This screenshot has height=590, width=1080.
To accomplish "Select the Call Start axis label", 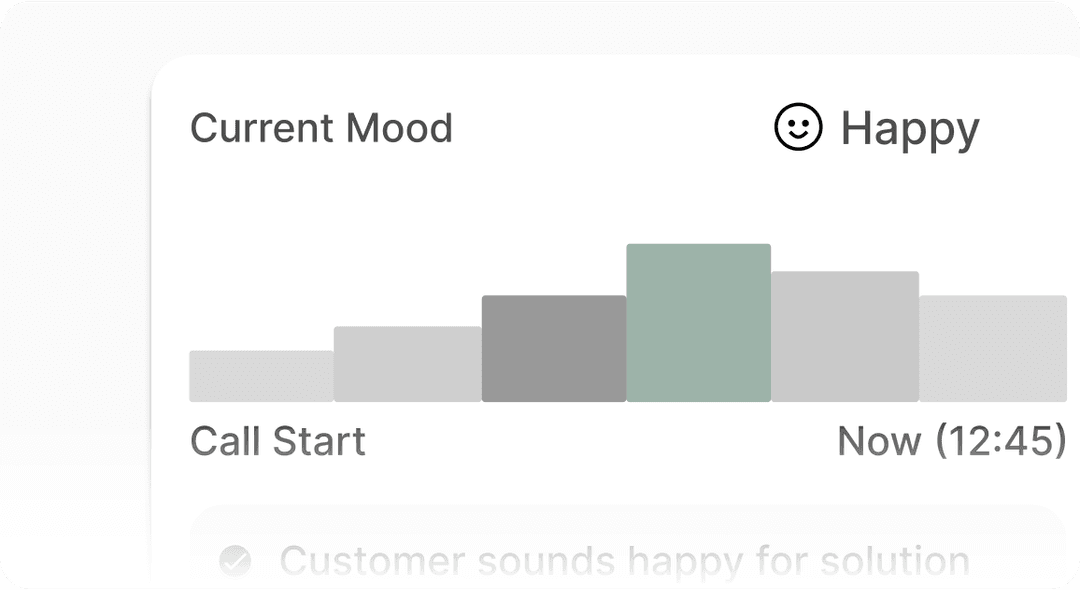I will (x=277, y=441).
